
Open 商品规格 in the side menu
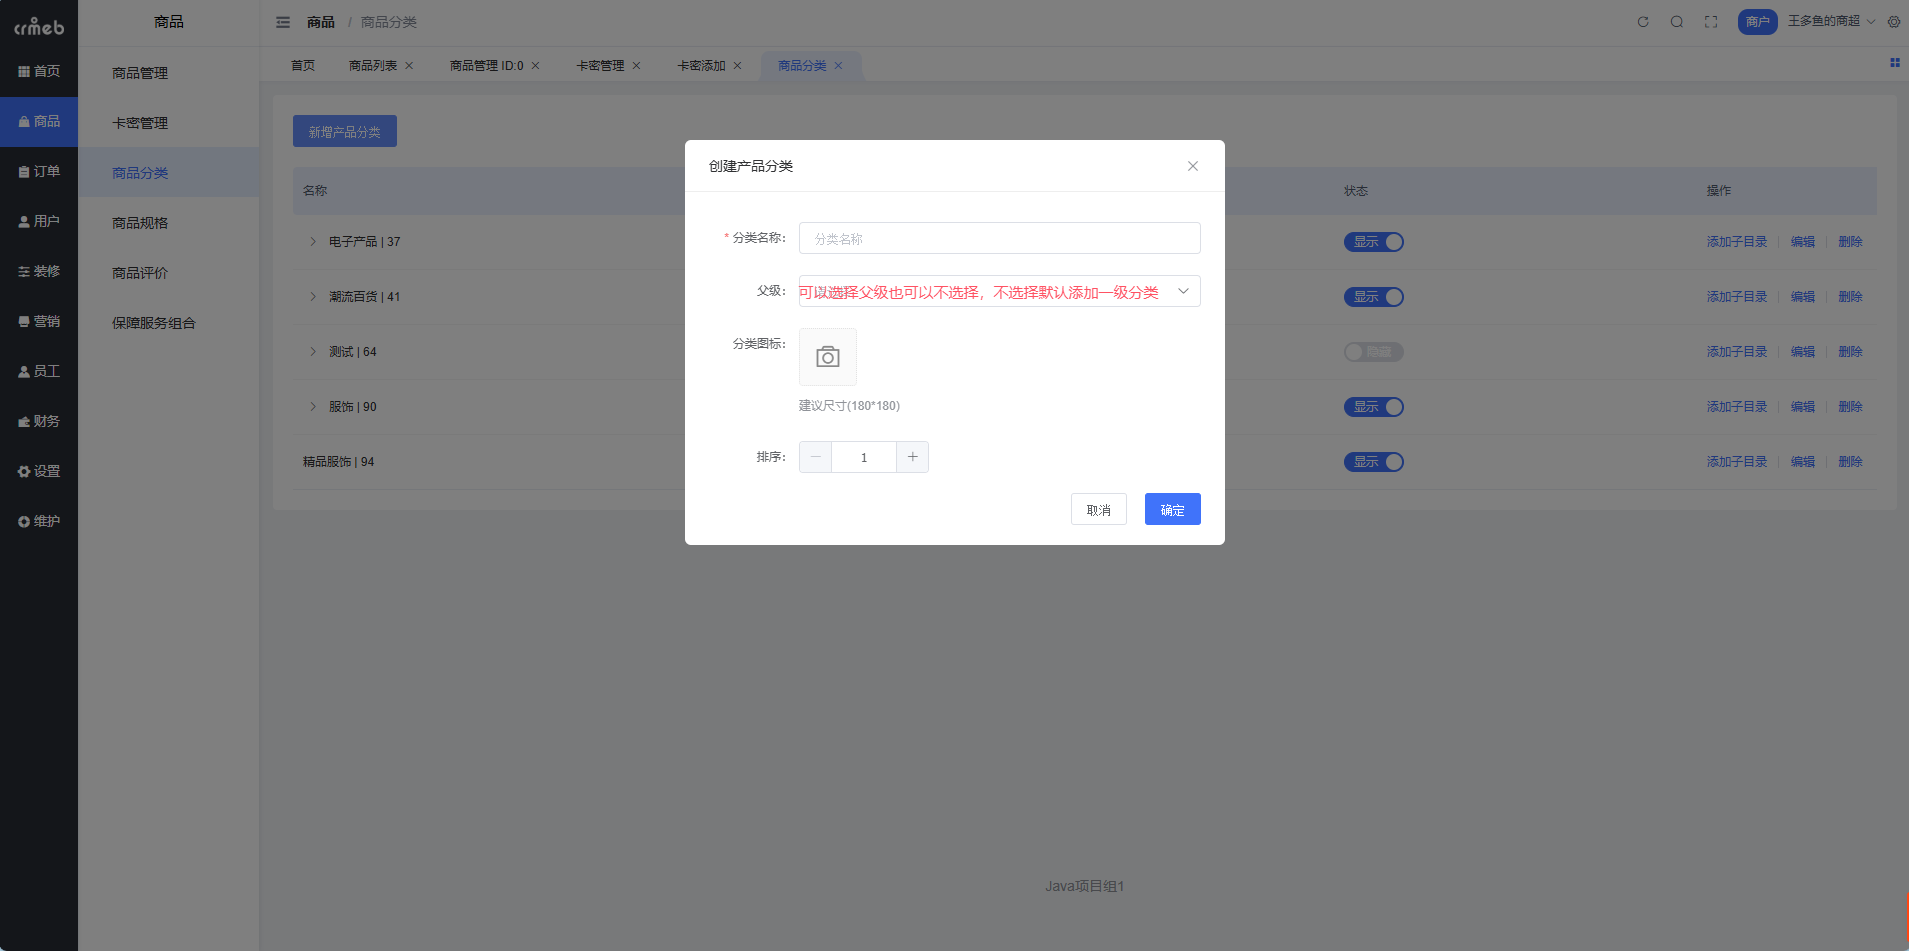pos(140,223)
